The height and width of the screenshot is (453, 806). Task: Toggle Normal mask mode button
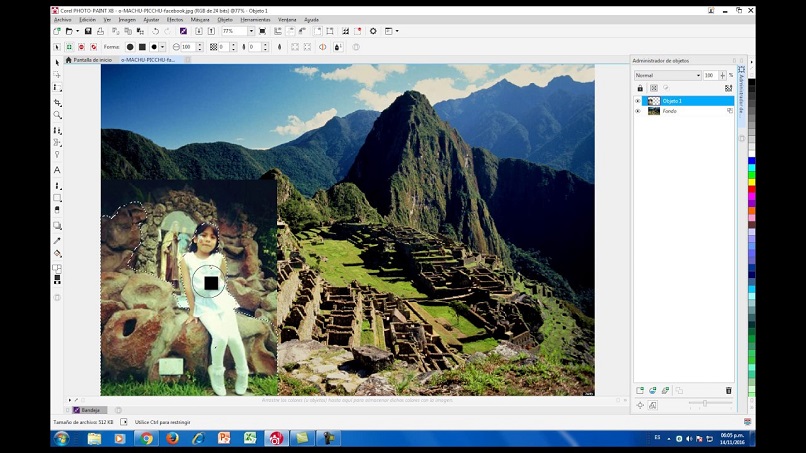click(57, 47)
